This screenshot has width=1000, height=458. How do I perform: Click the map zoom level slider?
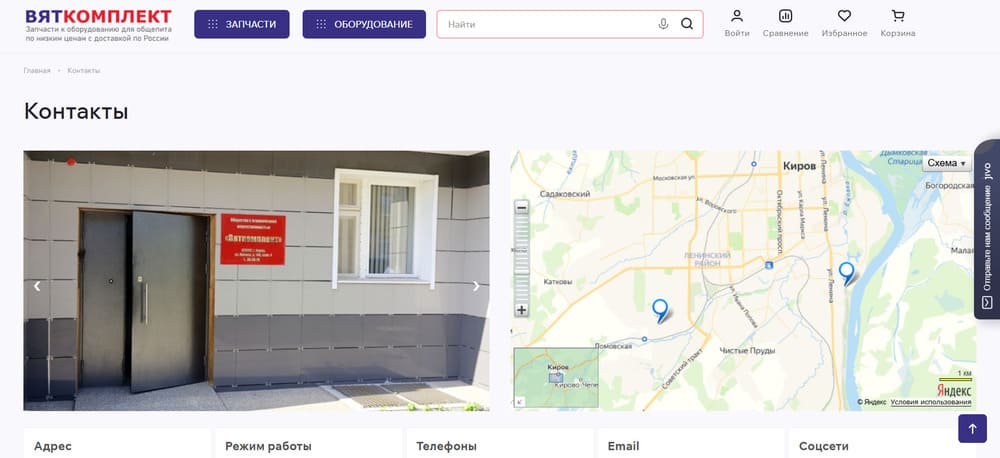[x=522, y=259]
